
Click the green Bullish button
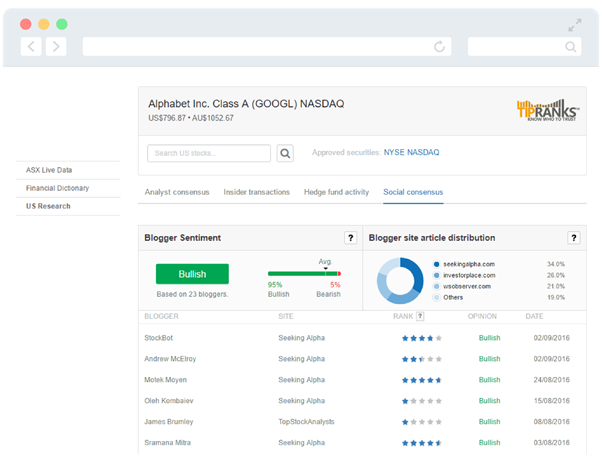pyautogui.click(x=192, y=274)
